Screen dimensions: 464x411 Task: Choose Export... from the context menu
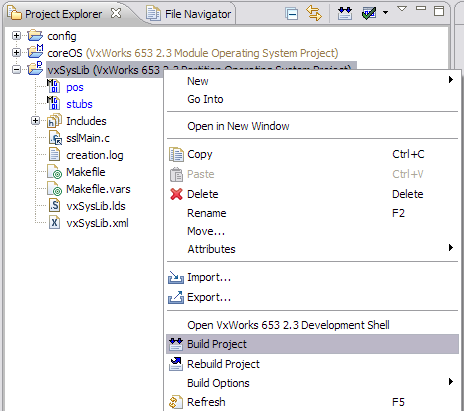pyautogui.click(x=312, y=297)
